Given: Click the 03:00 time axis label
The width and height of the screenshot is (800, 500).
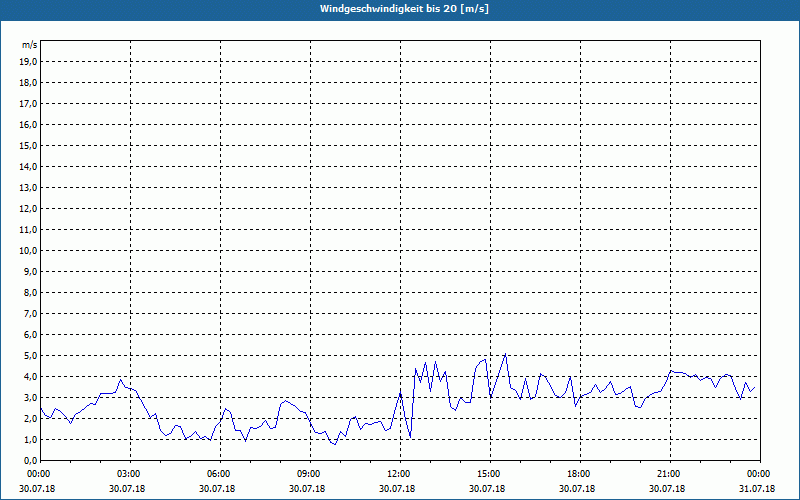Looking at the screenshot, I should tap(130, 474).
